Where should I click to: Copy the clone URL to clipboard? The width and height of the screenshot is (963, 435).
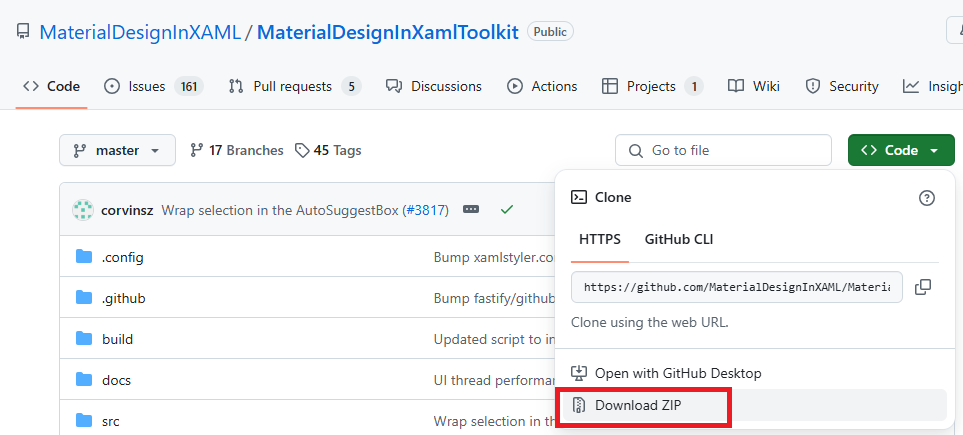[x=922, y=287]
